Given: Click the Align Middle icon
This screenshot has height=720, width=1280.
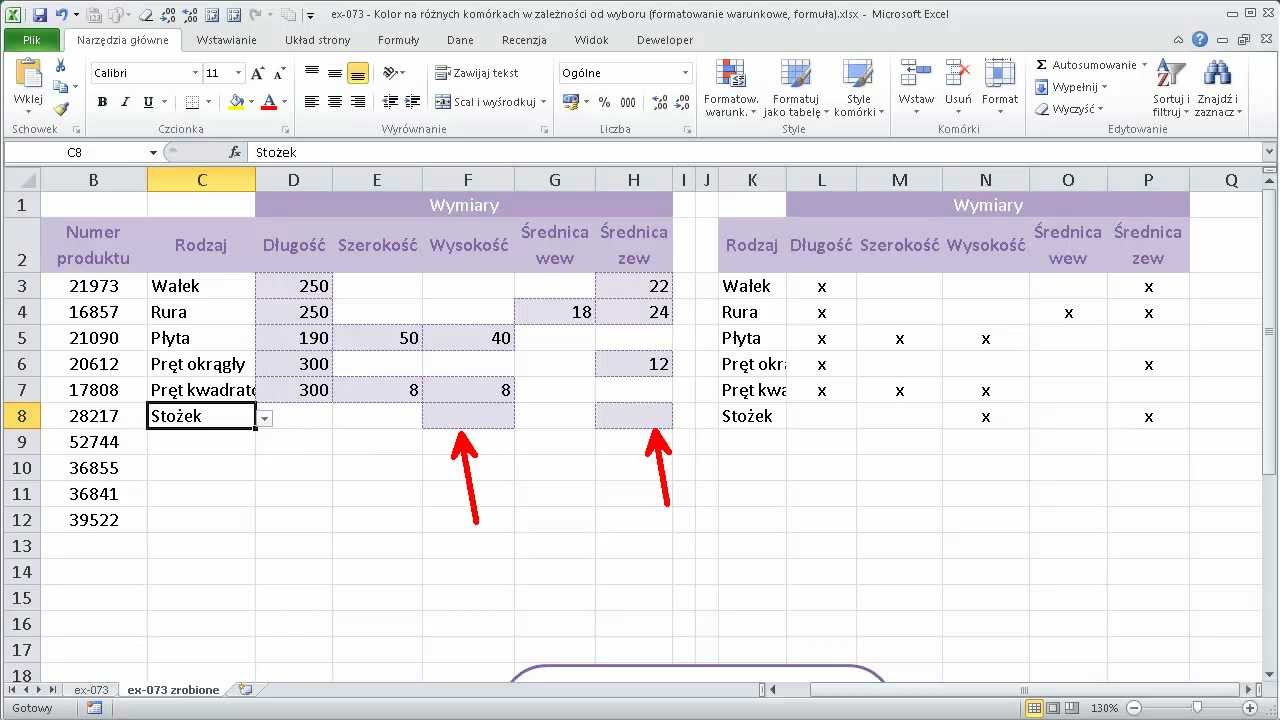Looking at the screenshot, I should pos(335,73).
